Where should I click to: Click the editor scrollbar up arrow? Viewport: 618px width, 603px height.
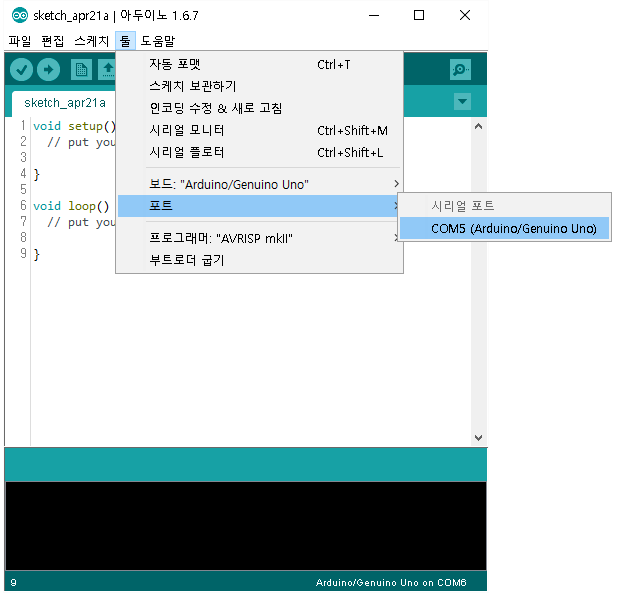click(478, 126)
